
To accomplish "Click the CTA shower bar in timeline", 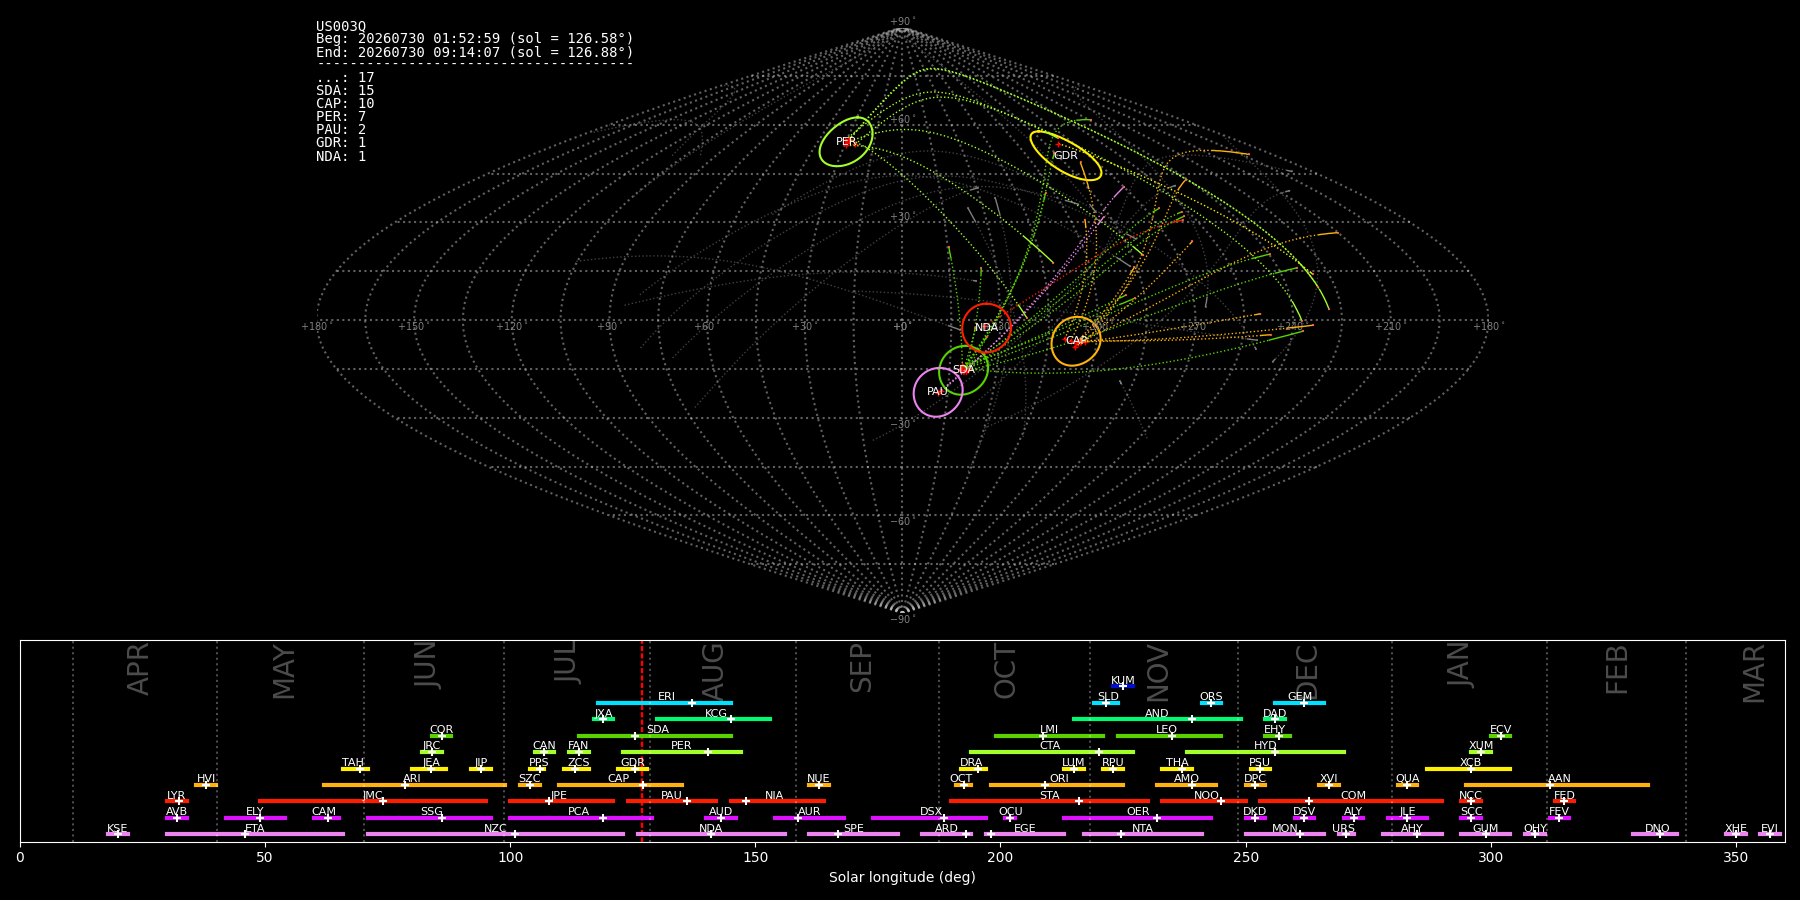I will click(1052, 752).
